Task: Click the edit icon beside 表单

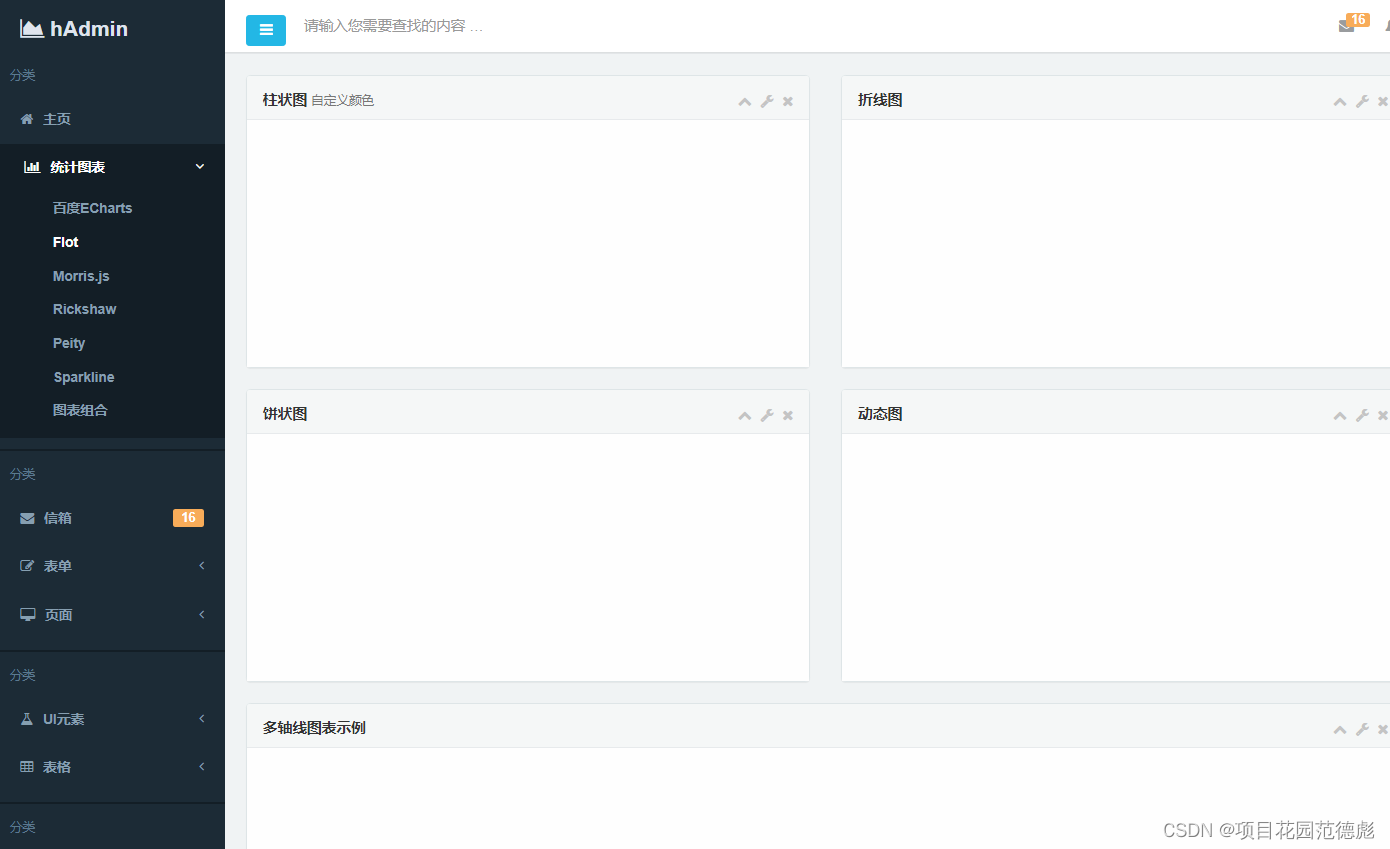Action: click(x=27, y=566)
